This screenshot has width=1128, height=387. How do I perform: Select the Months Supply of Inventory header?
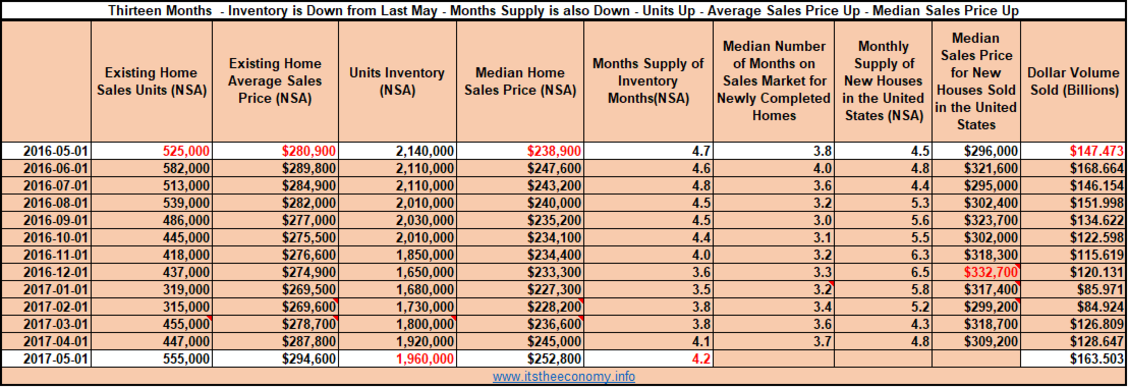coord(647,81)
